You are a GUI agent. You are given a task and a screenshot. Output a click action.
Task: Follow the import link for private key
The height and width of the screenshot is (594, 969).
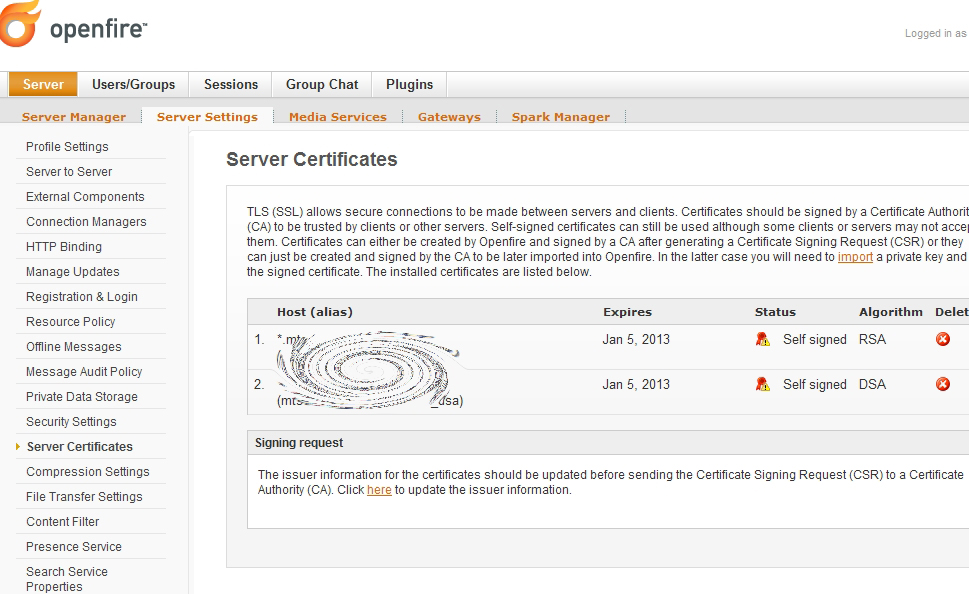pos(855,257)
